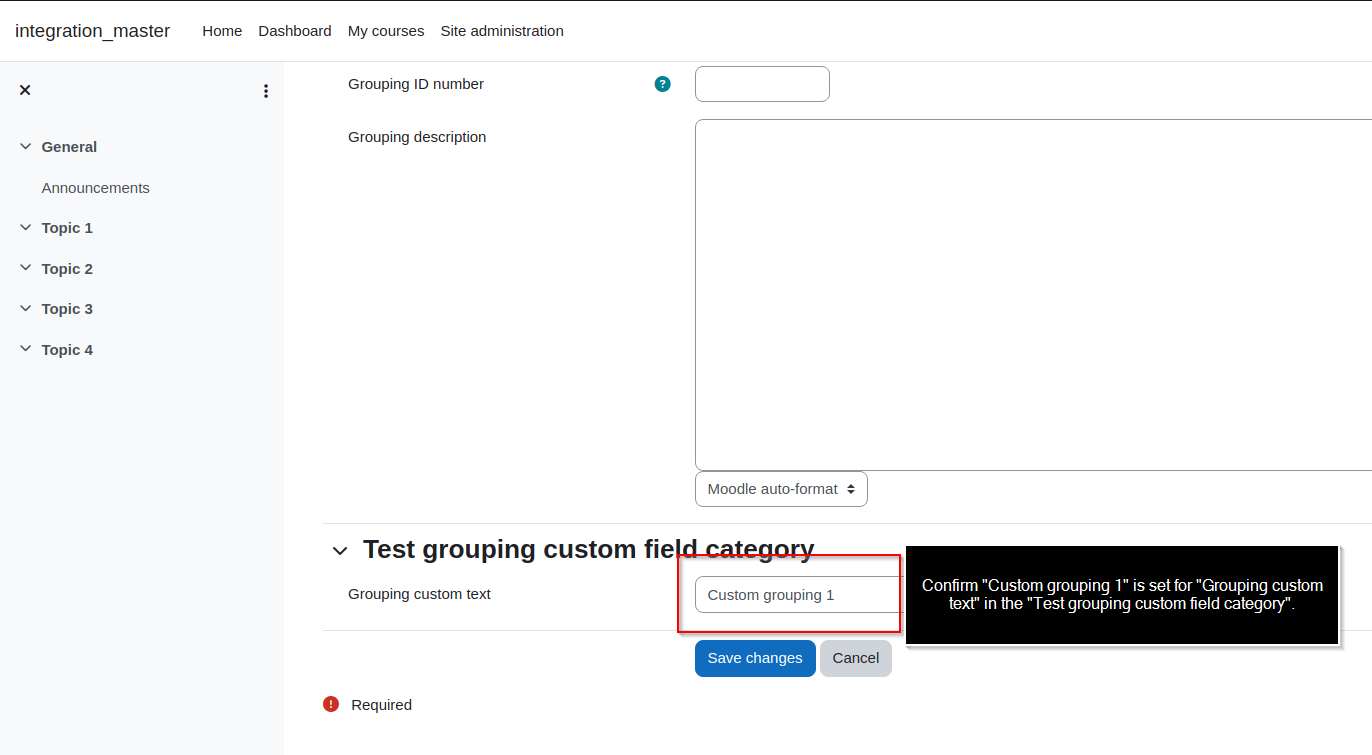Collapse Test grouping custom field category
This screenshot has height=755, width=1372.
pyautogui.click(x=340, y=551)
